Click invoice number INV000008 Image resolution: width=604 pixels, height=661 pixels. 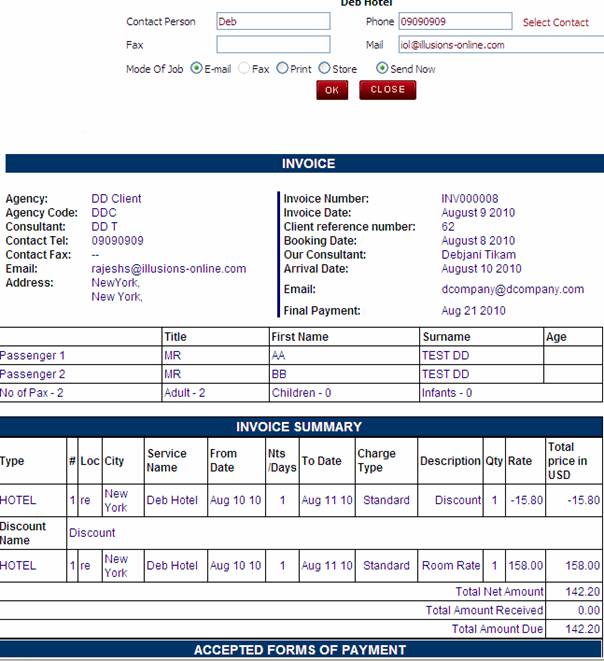pyautogui.click(x=469, y=199)
